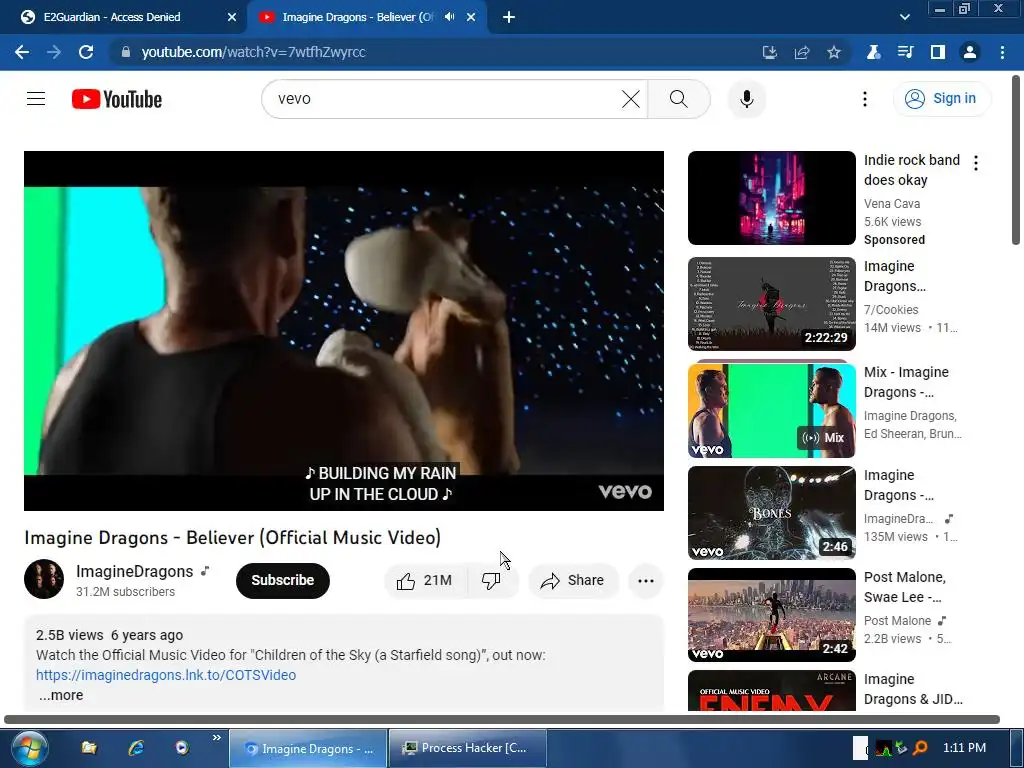Open Post Malone Swae Lee thumbnail
Screen dimensions: 1024x768
pos(771,615)
